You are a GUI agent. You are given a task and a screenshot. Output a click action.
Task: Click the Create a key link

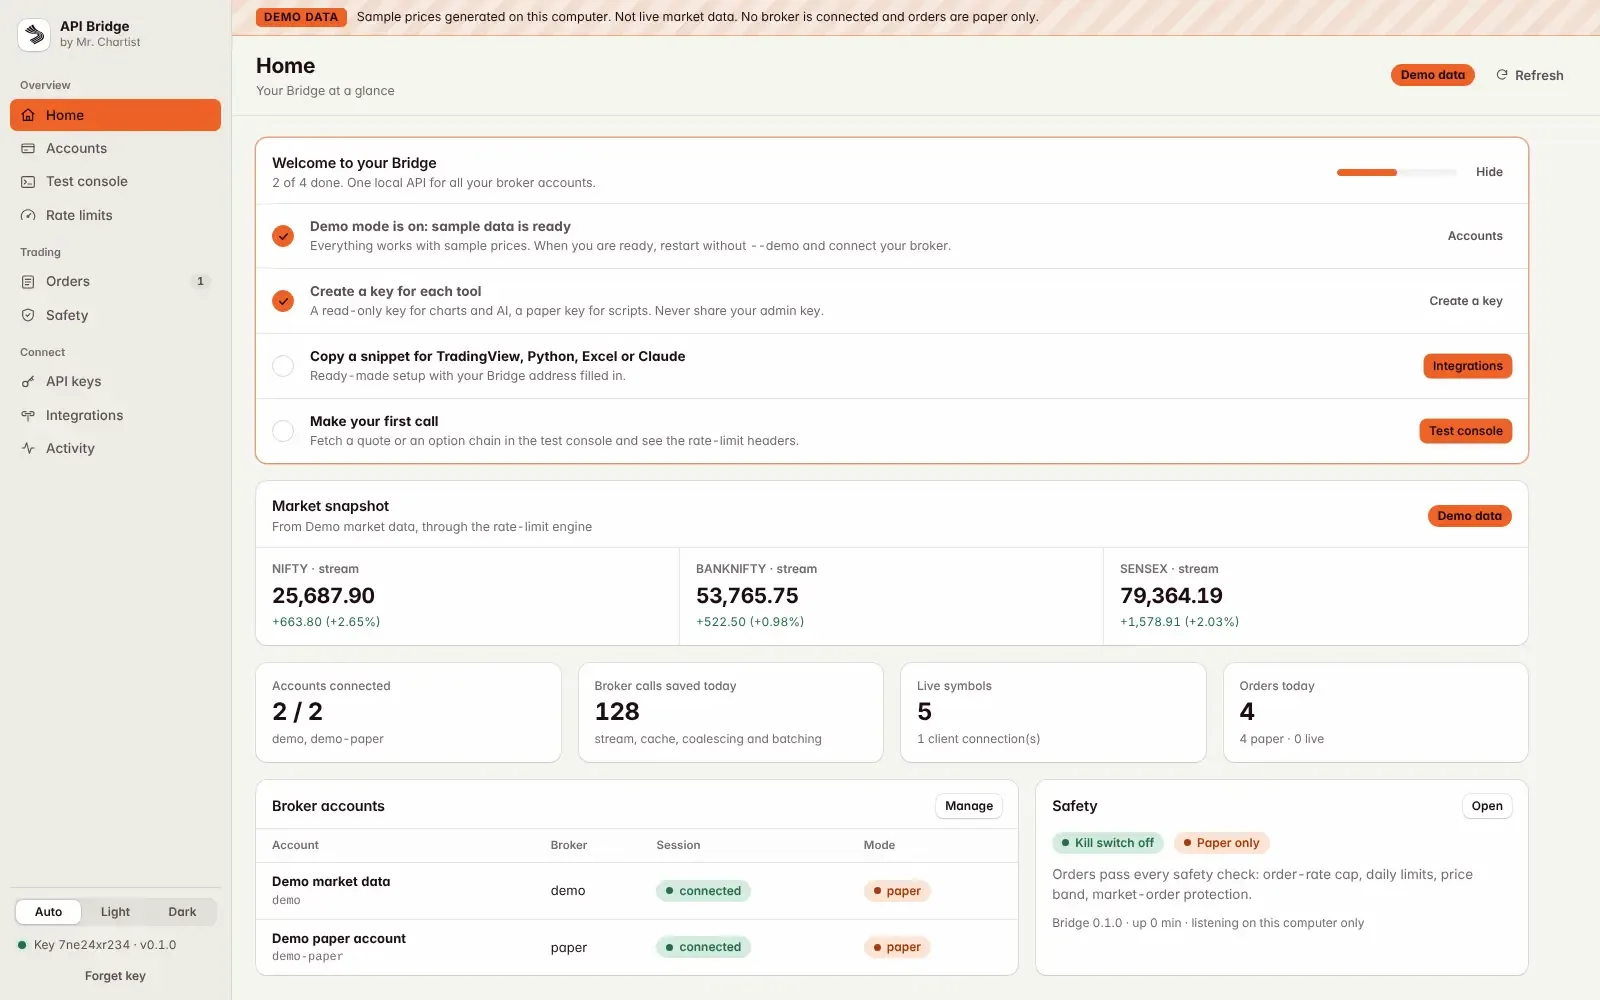(1465, 301)
